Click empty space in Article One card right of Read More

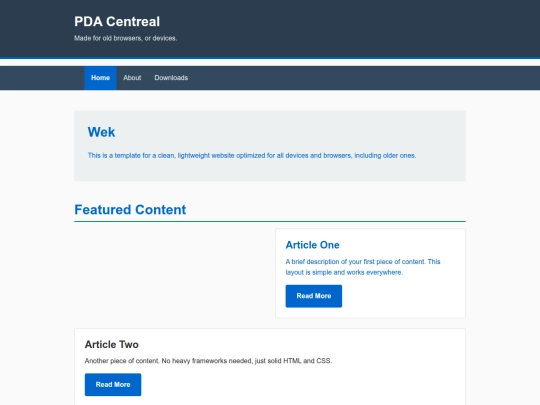point(403,296)
